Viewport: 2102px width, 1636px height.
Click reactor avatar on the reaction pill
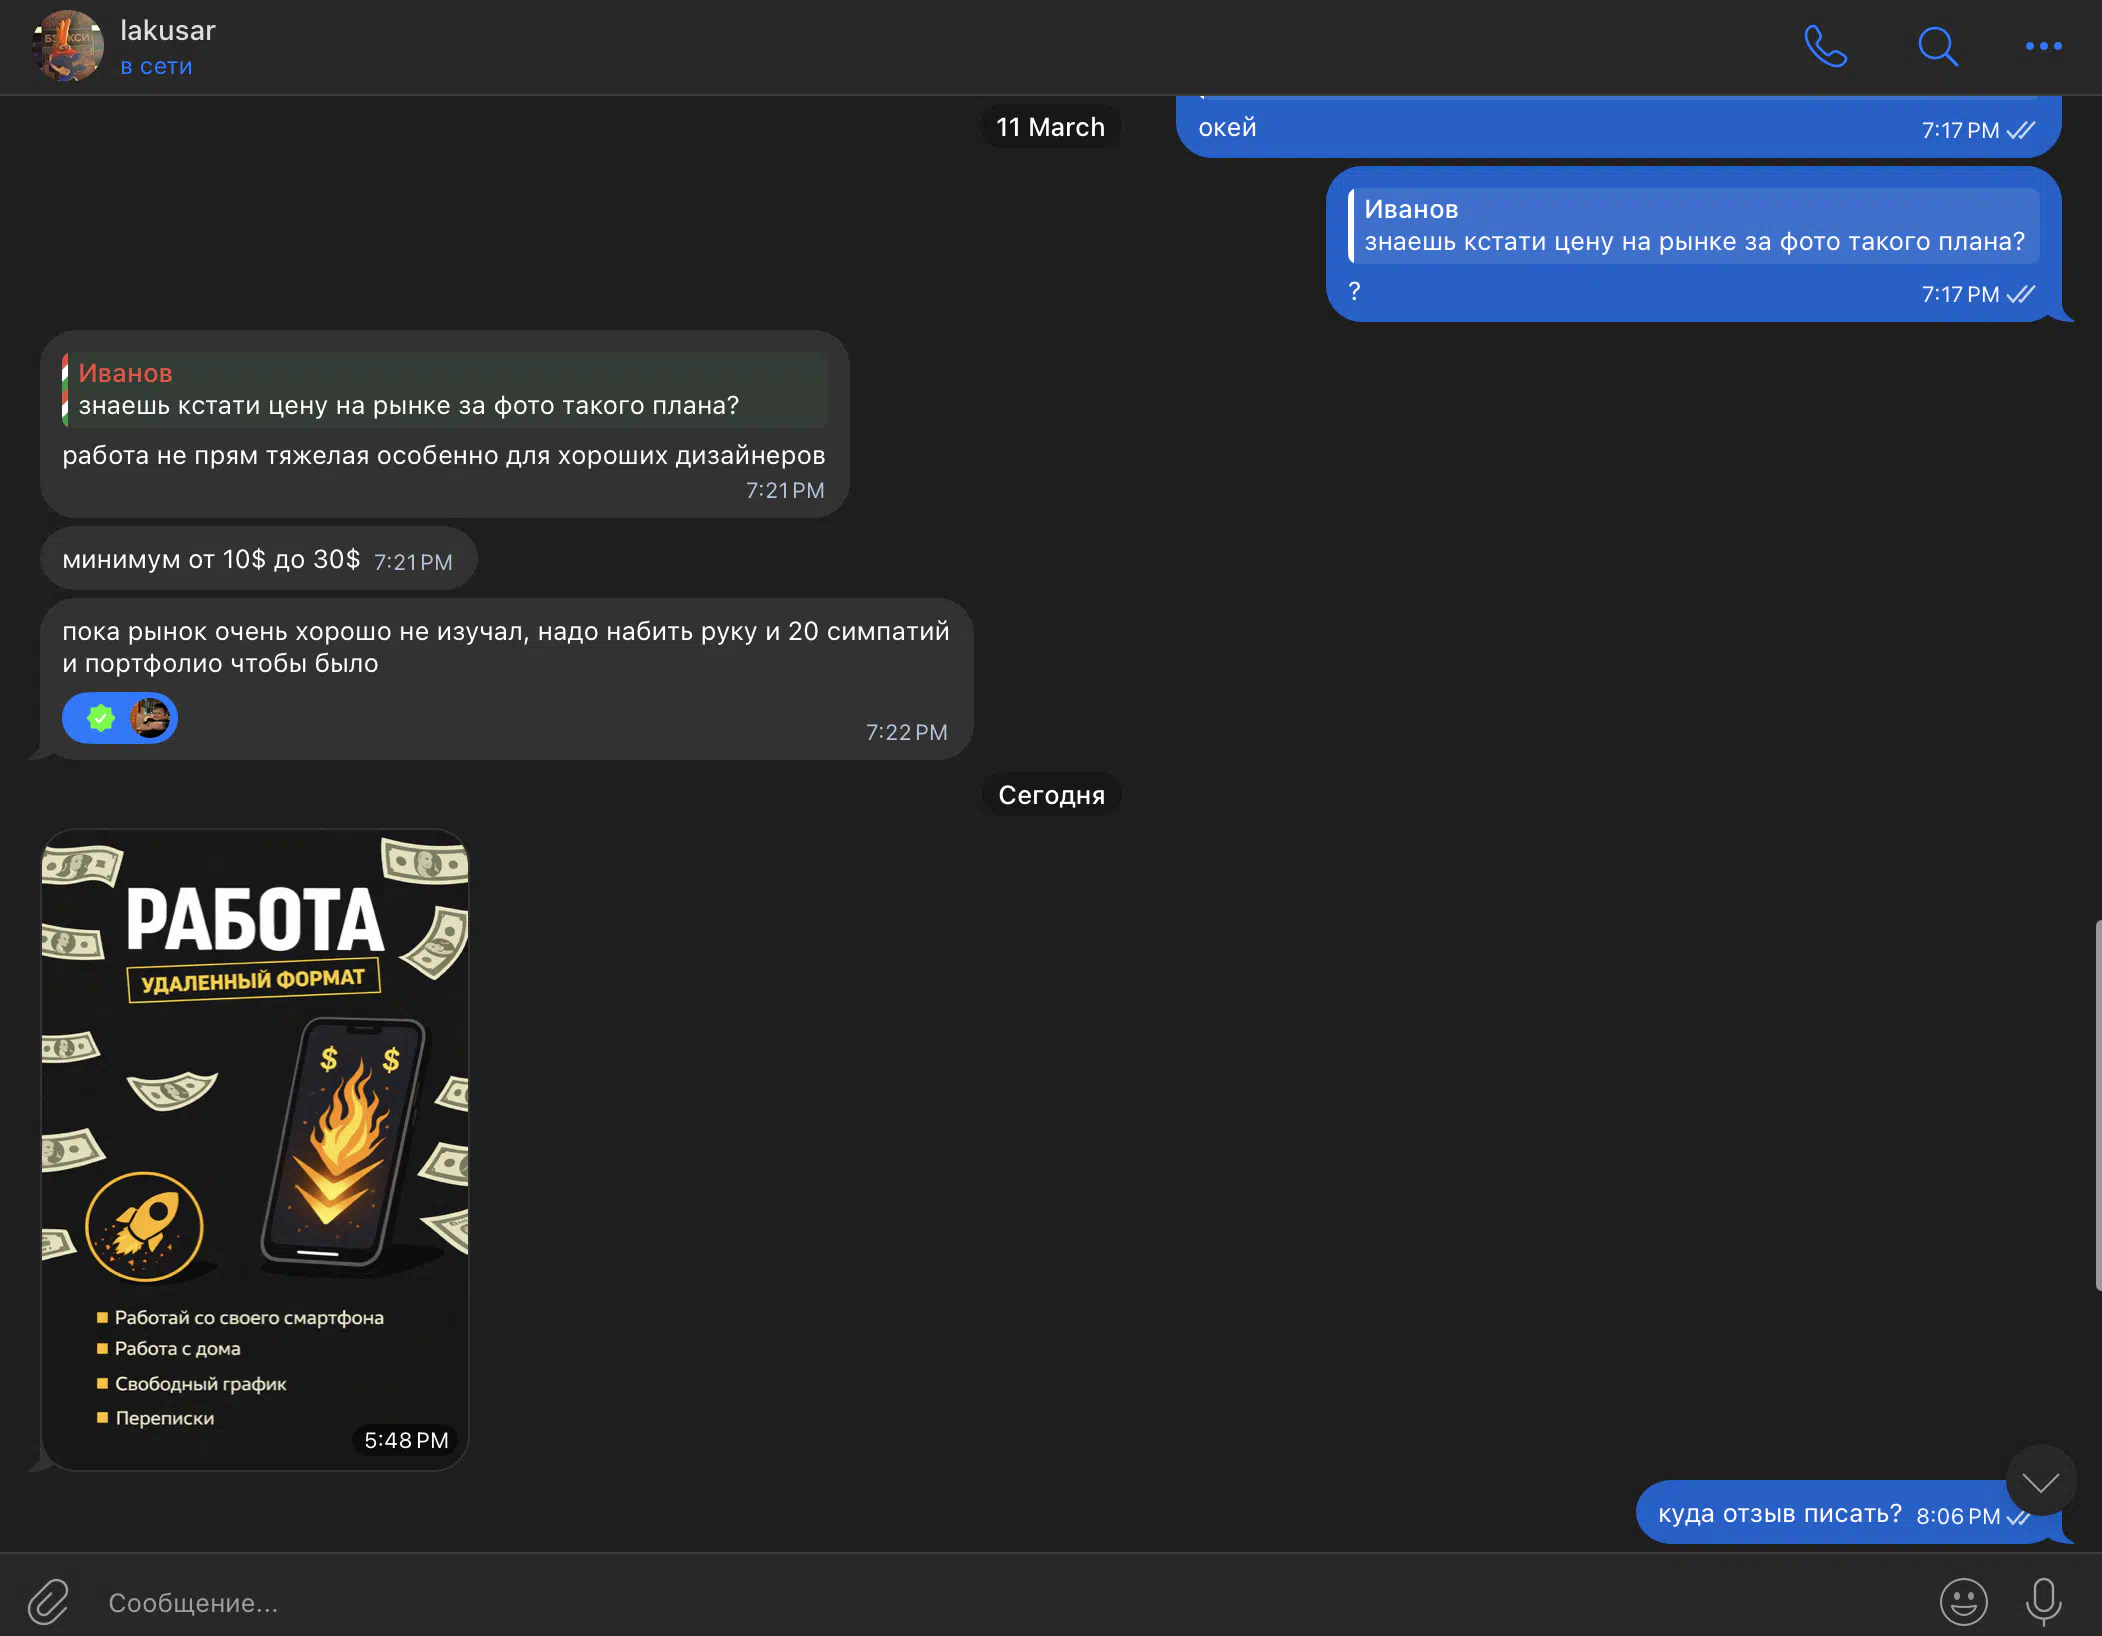150,718
